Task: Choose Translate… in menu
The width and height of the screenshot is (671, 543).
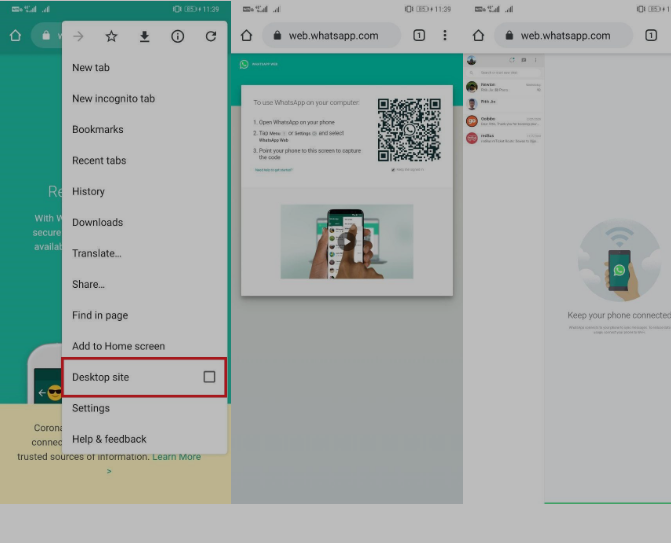Action: pos(144,253)
